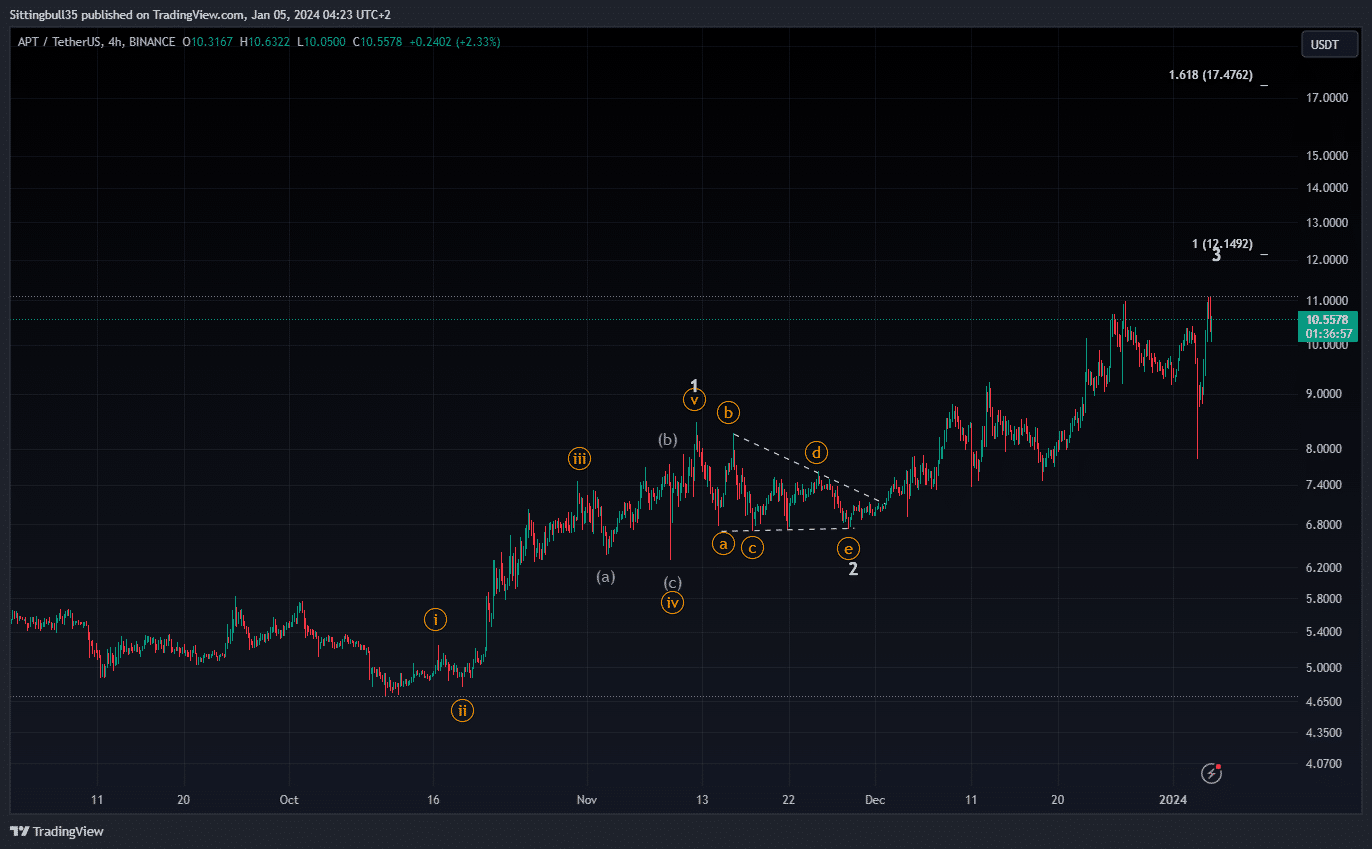This screenshot has height=849, width=1372.
Task: Click the grey (b) wave label
Action: [x=668, y=439]
